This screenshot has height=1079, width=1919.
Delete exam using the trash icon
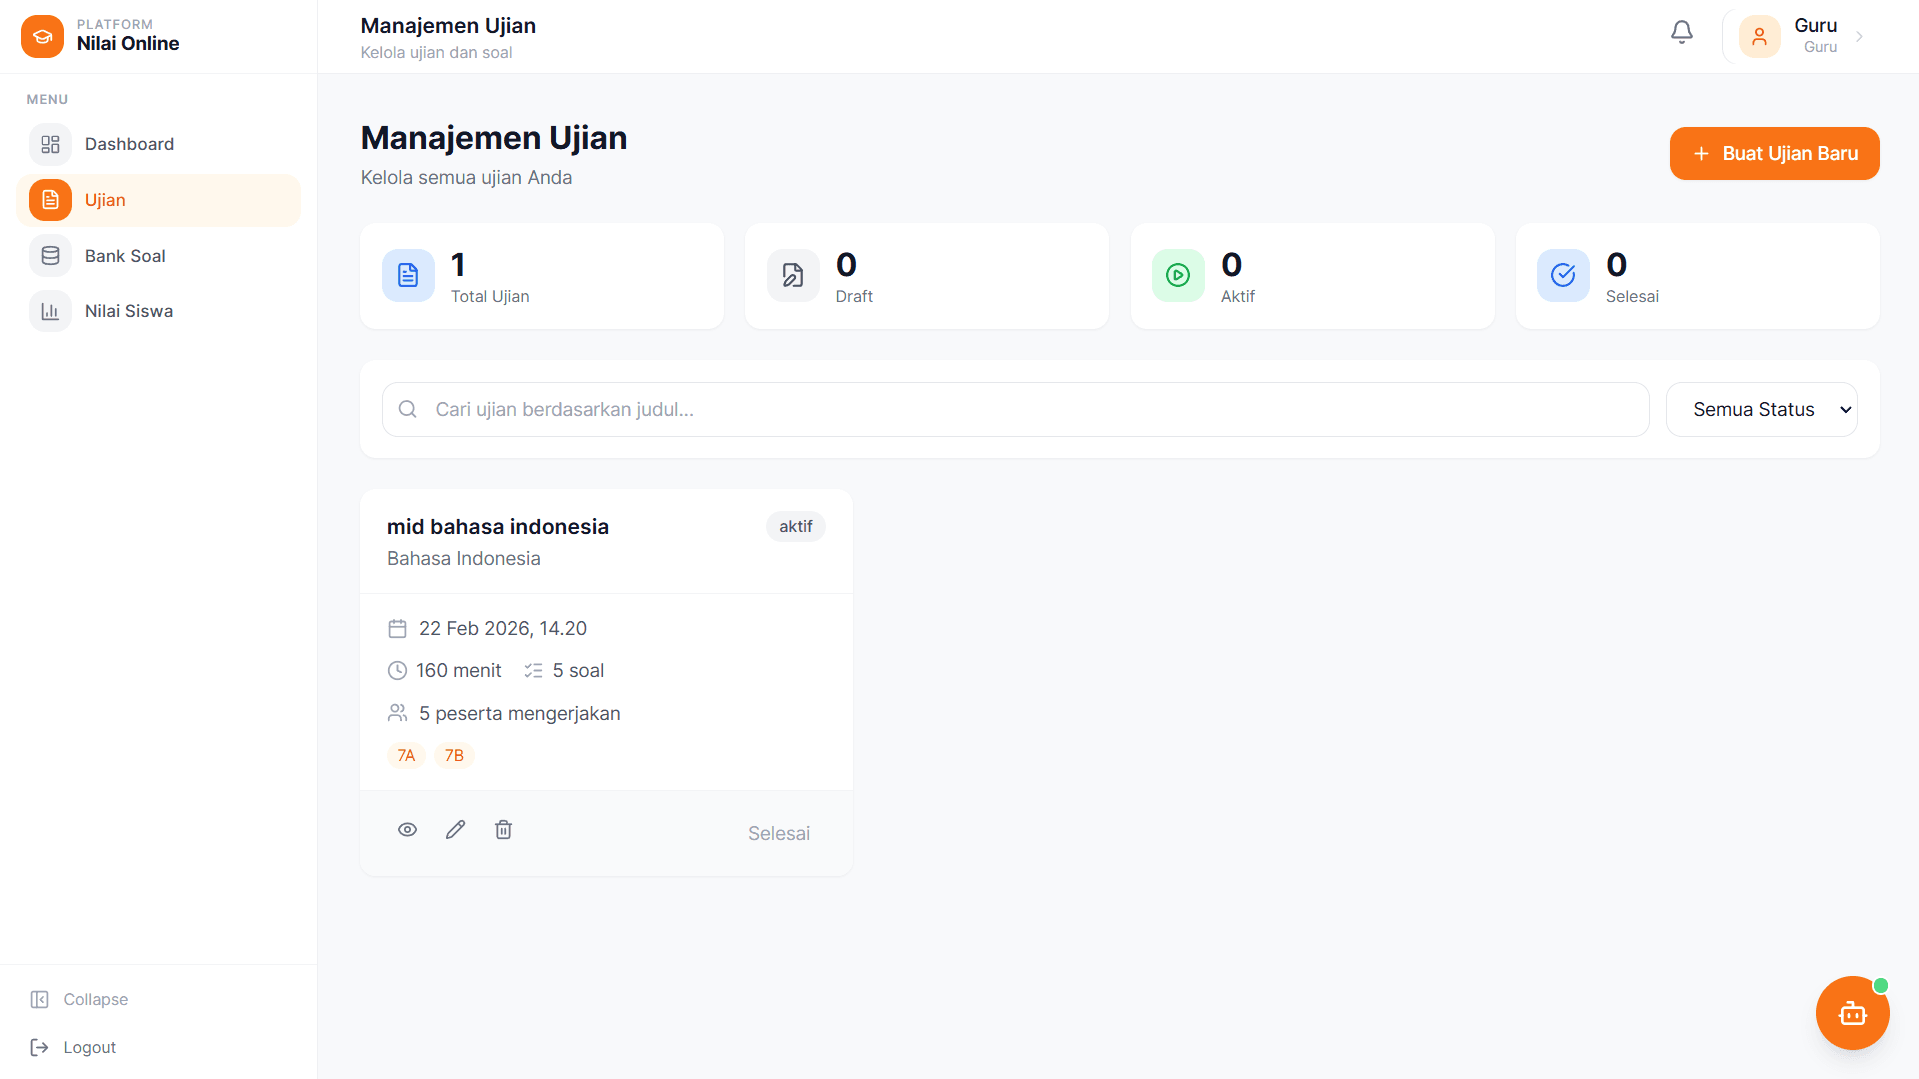[503, 830]
